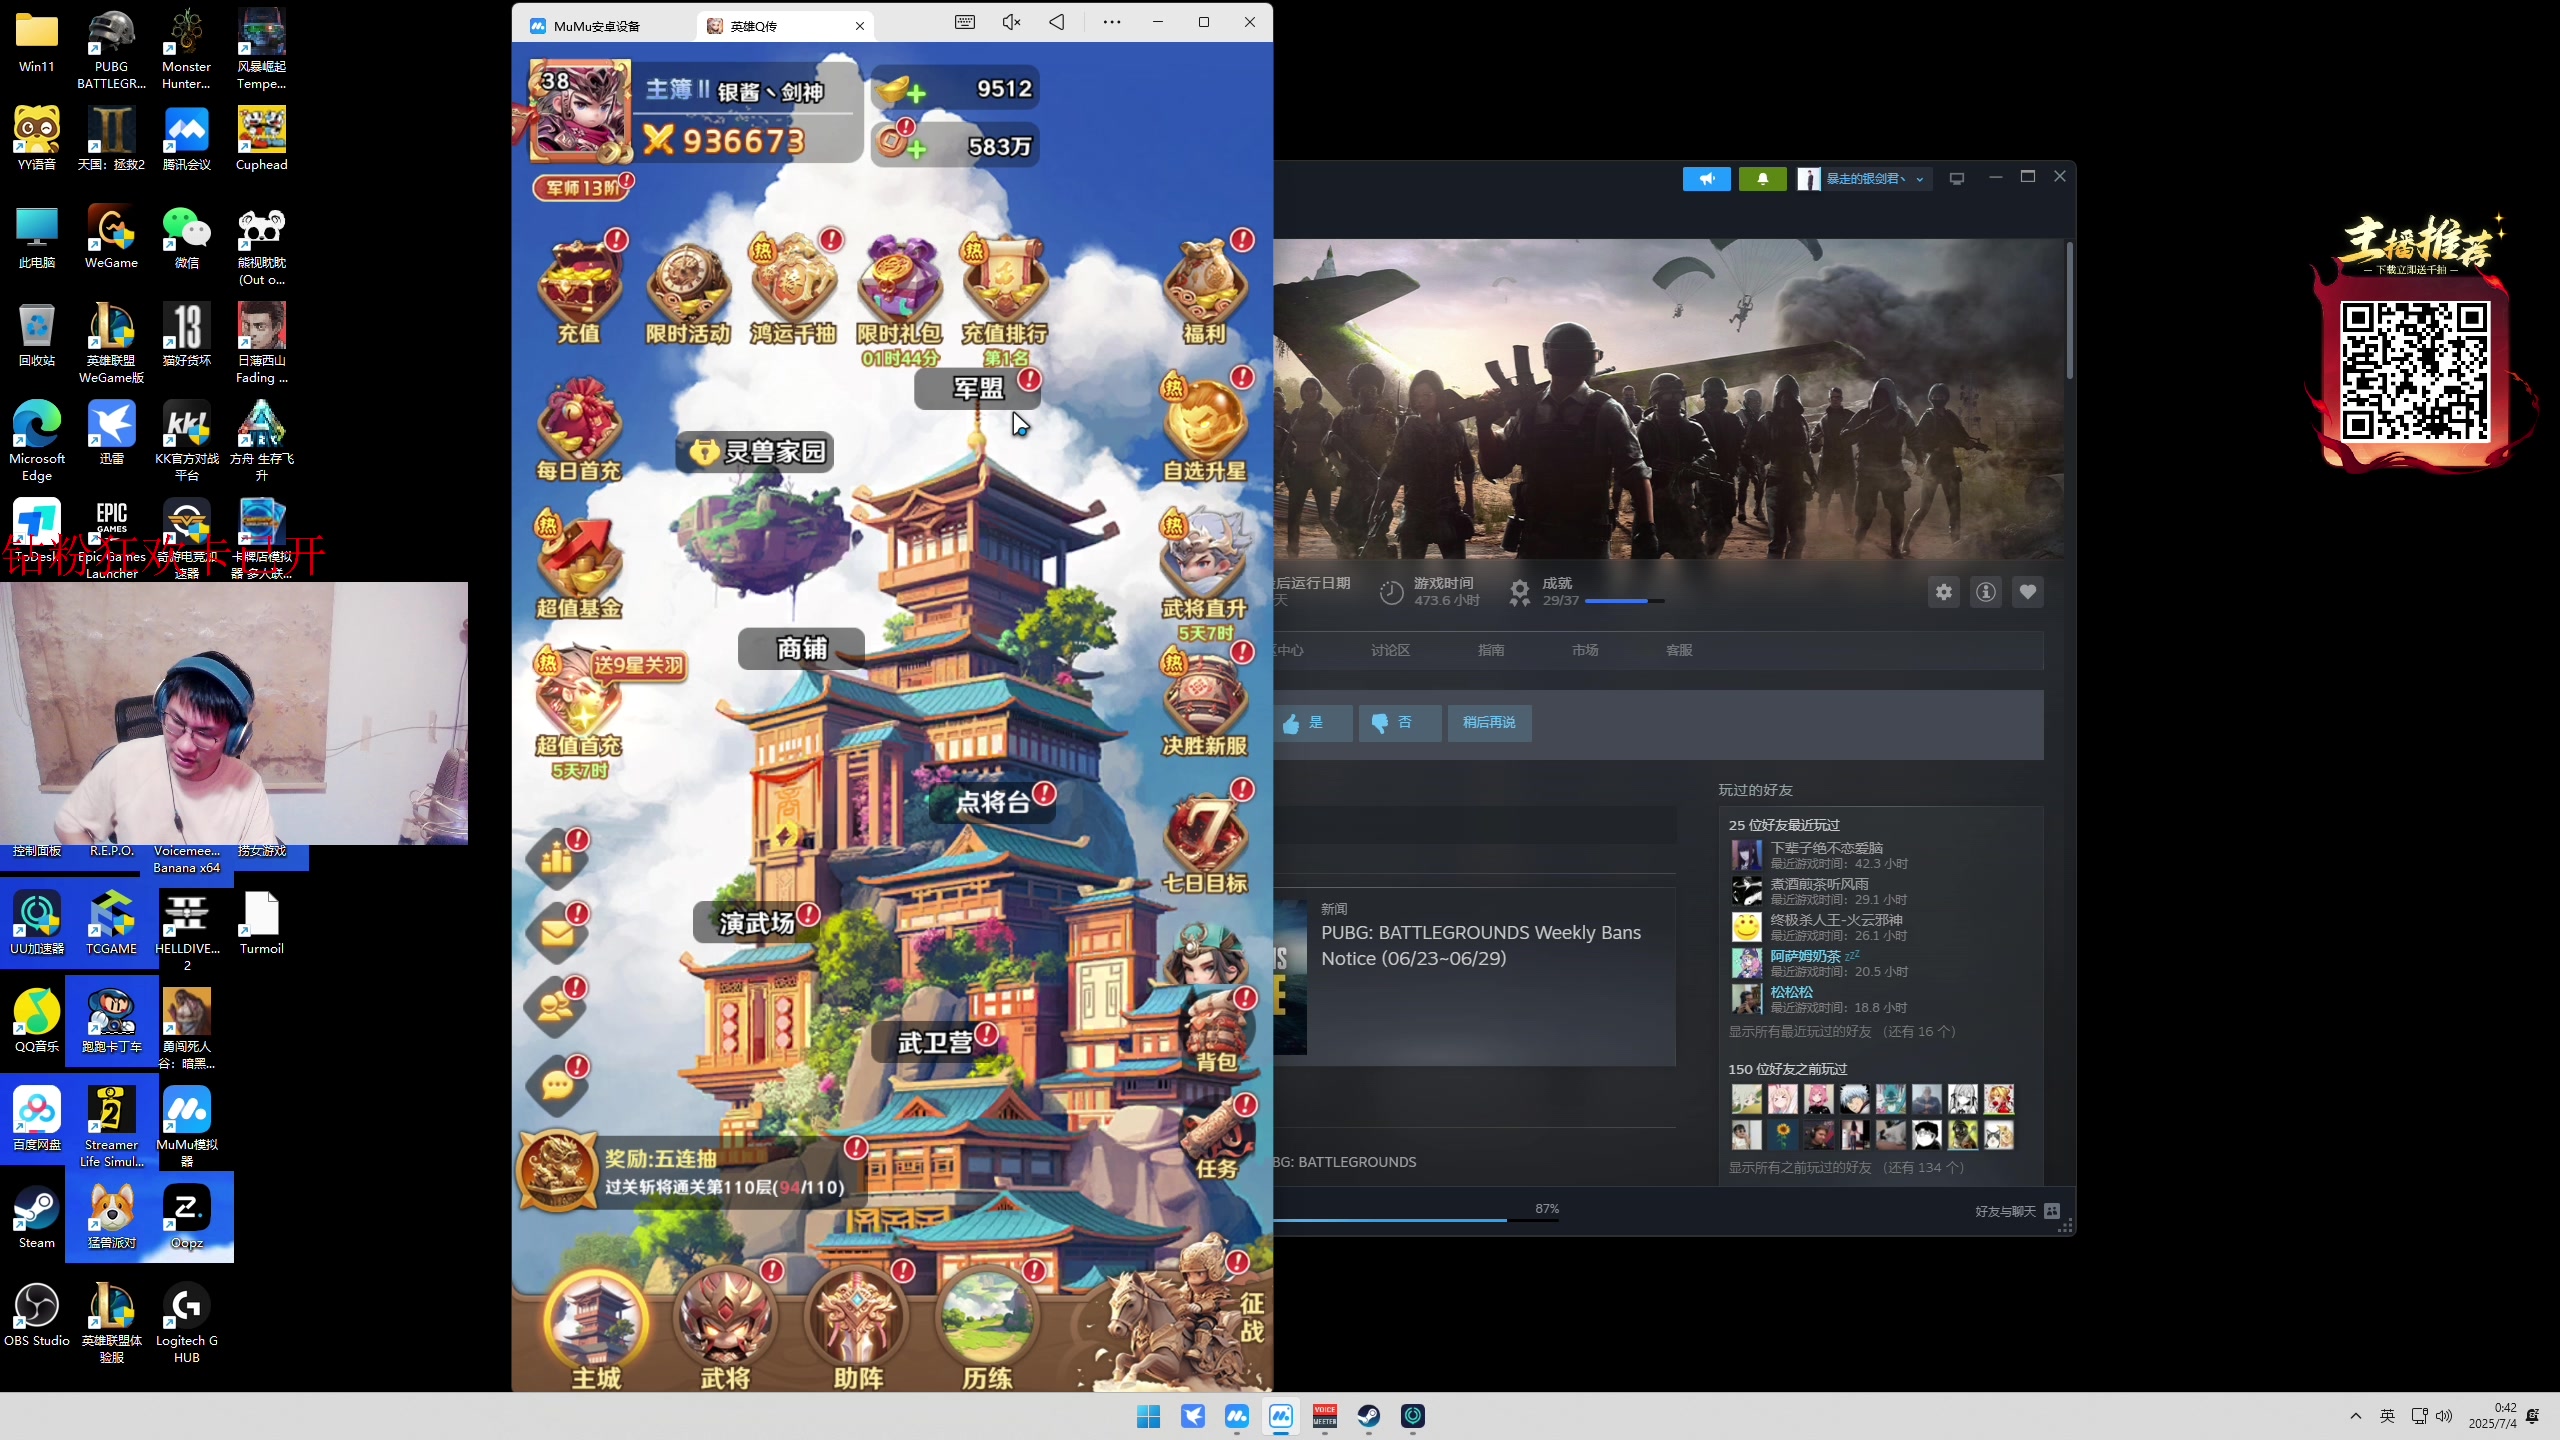Open the 福利 welfare bag icon
The image size is (2560, 1440).
tap(1205, 290)
